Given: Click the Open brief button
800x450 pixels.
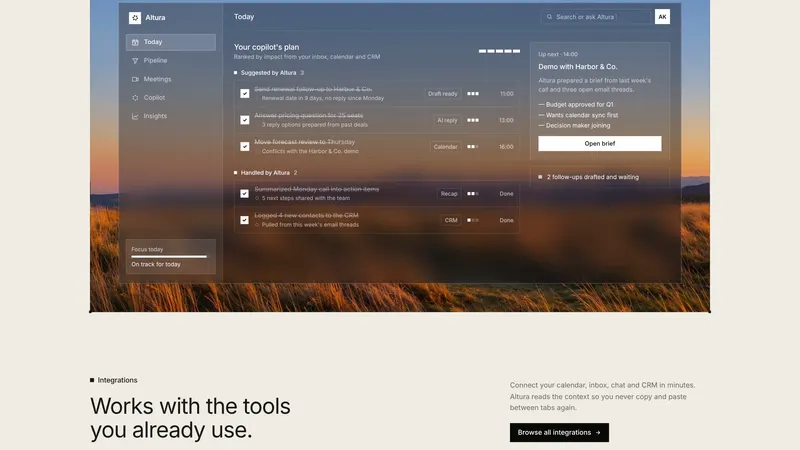Looking at the screenshot, I should coord(599,143).
